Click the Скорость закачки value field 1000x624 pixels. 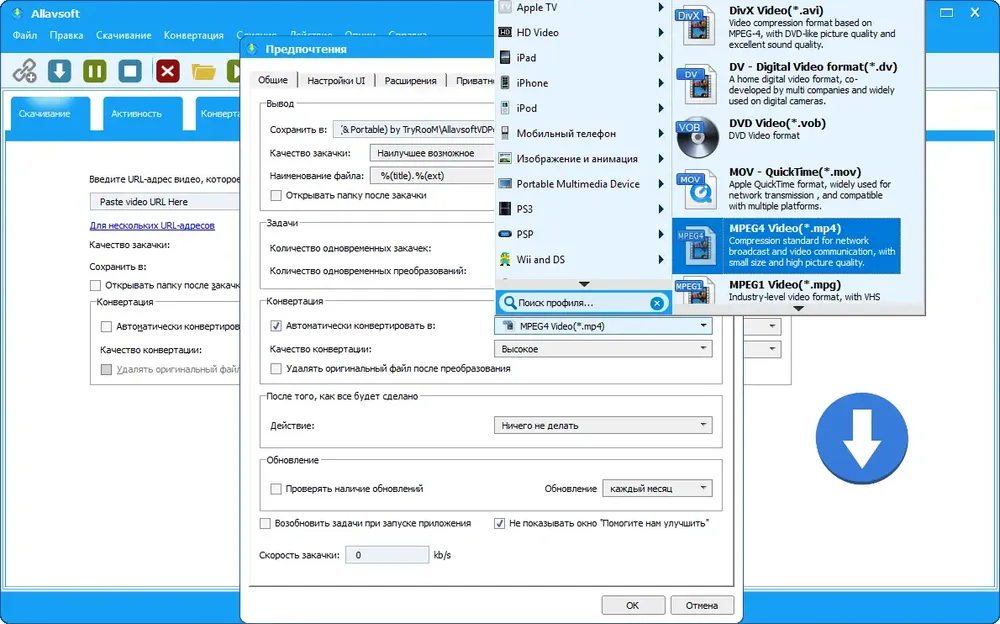[387, 555]
